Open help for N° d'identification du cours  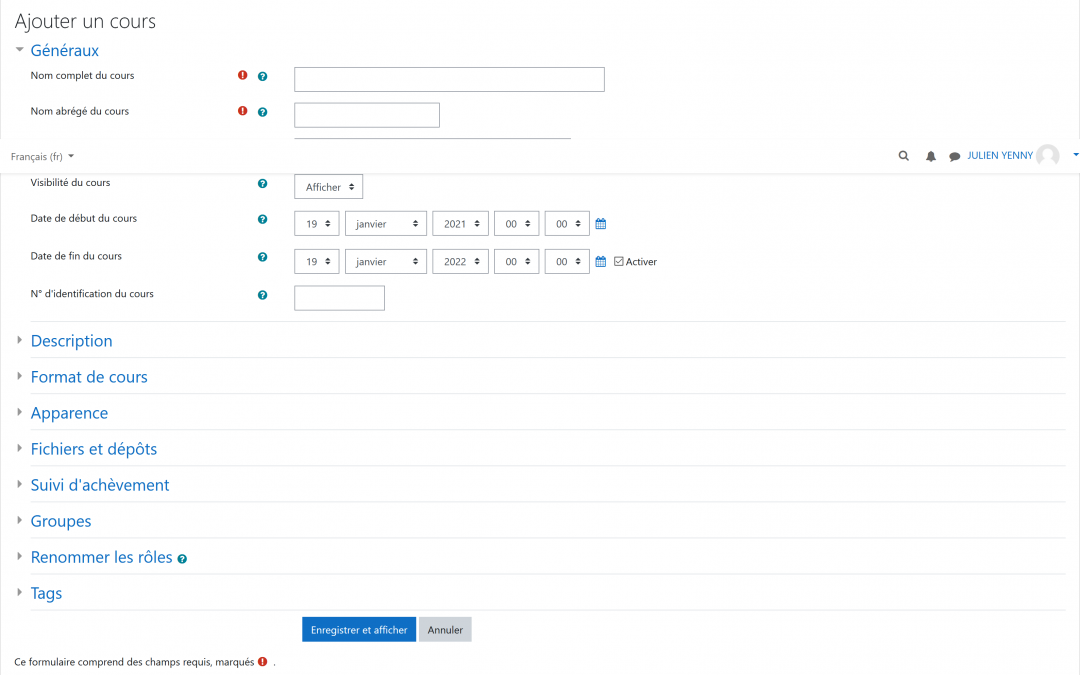click(x=262, y=295)
